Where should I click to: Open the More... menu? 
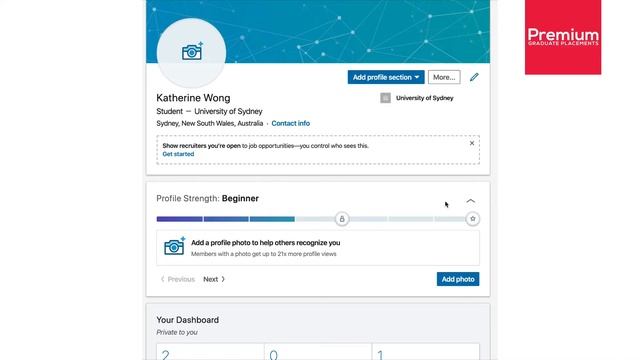pos(444,77)
